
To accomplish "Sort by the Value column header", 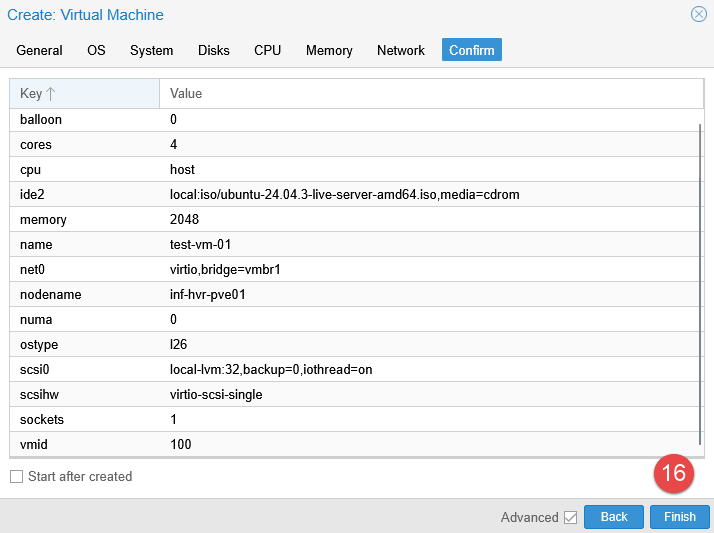I will pos(430,94).
